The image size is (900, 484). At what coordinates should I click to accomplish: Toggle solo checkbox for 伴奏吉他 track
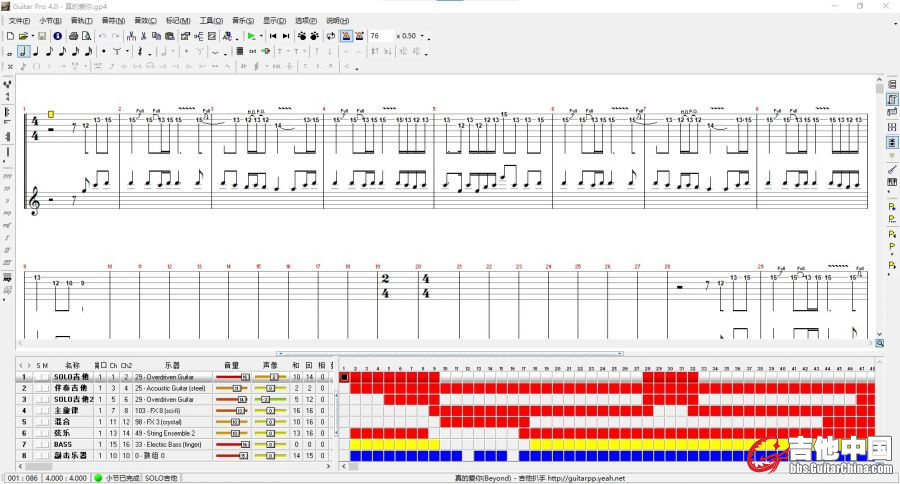click(x=38, y=388)
